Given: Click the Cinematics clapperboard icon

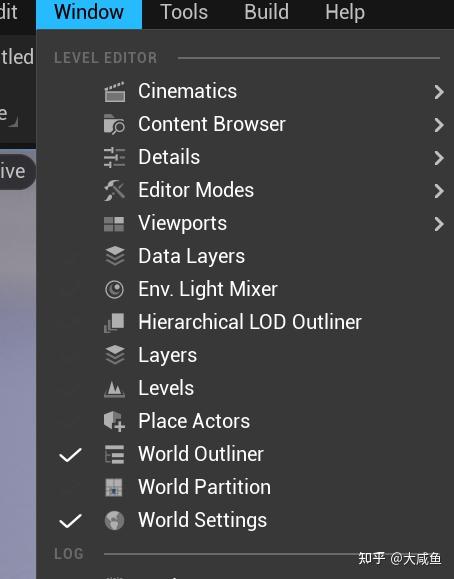Looking at the screenshot, I should (115, 92).
